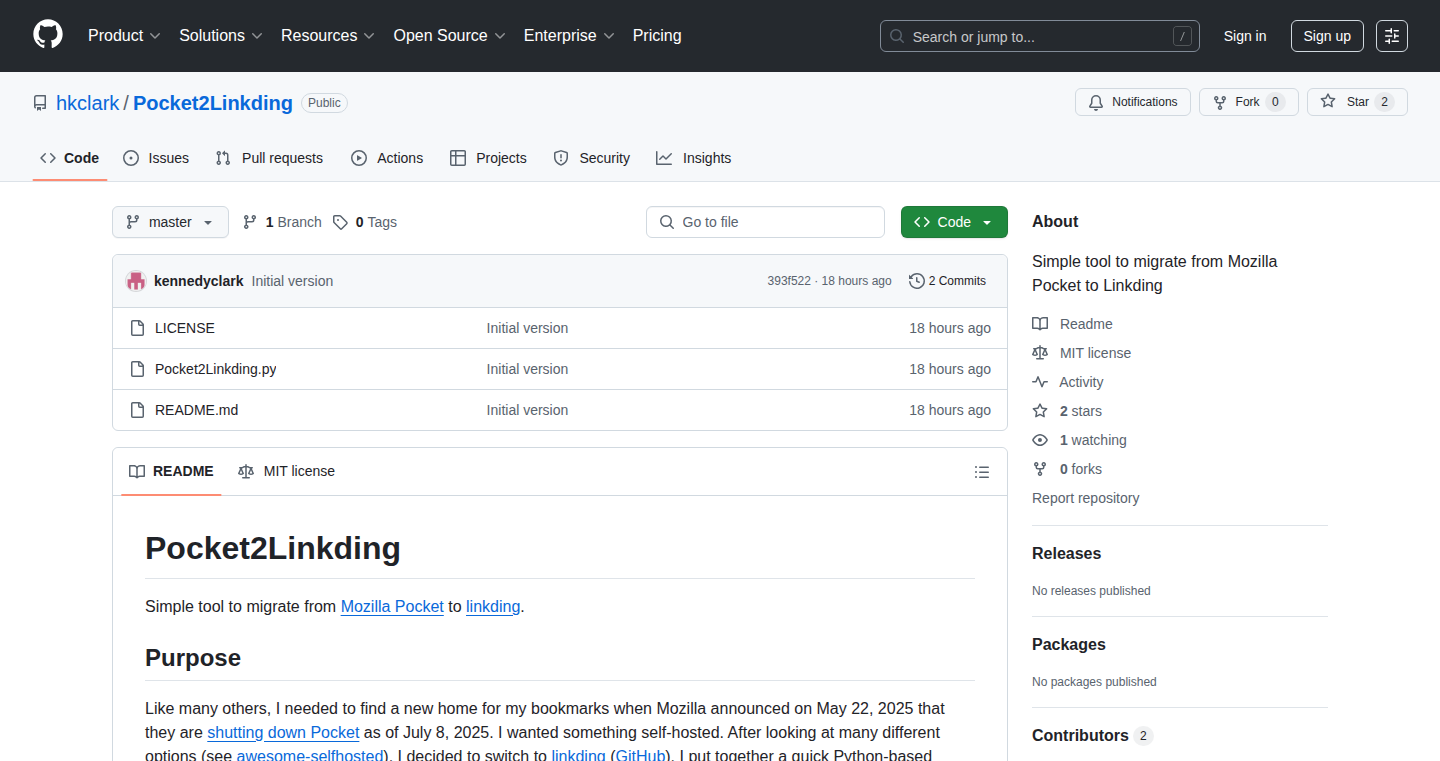This screenshot has height=761, width=1440.
Task: Open the Security tab
Action: (x=592, y=158)
